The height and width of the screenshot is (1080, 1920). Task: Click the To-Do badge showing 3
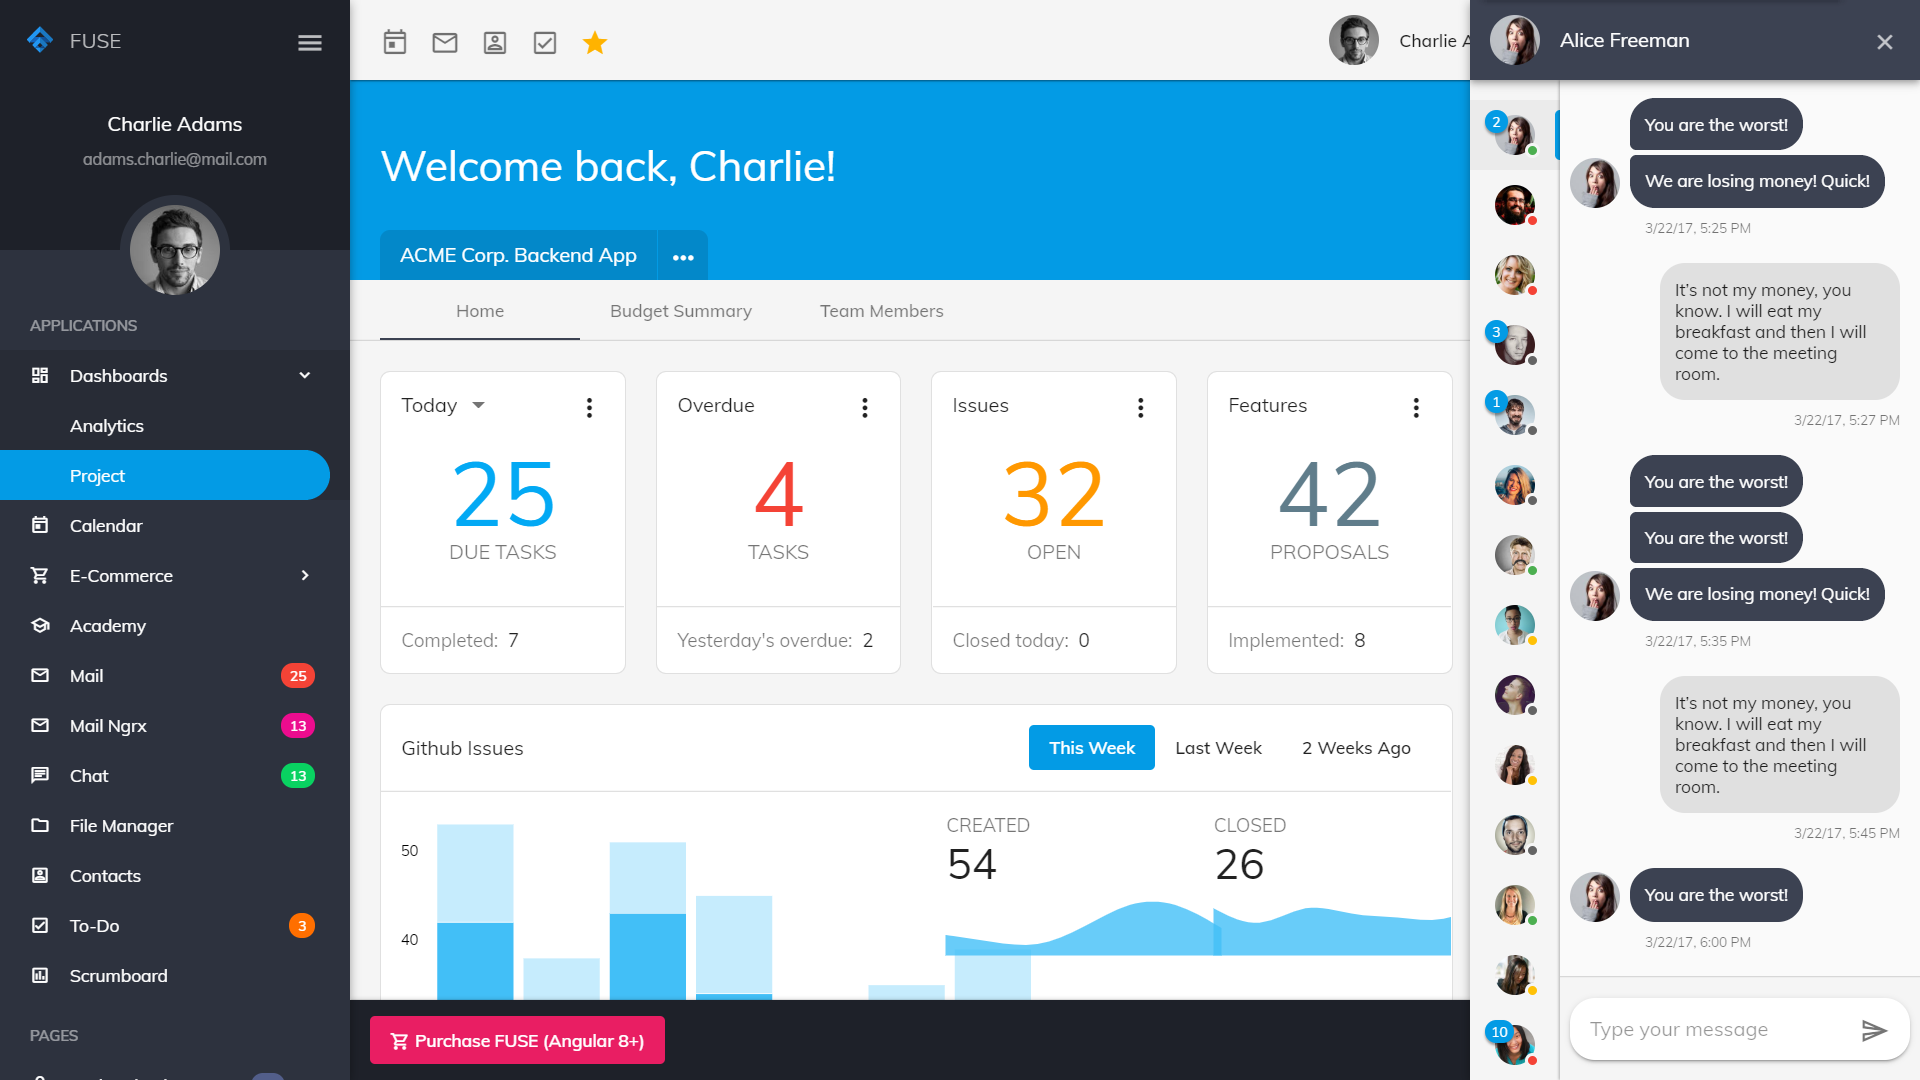302,926
